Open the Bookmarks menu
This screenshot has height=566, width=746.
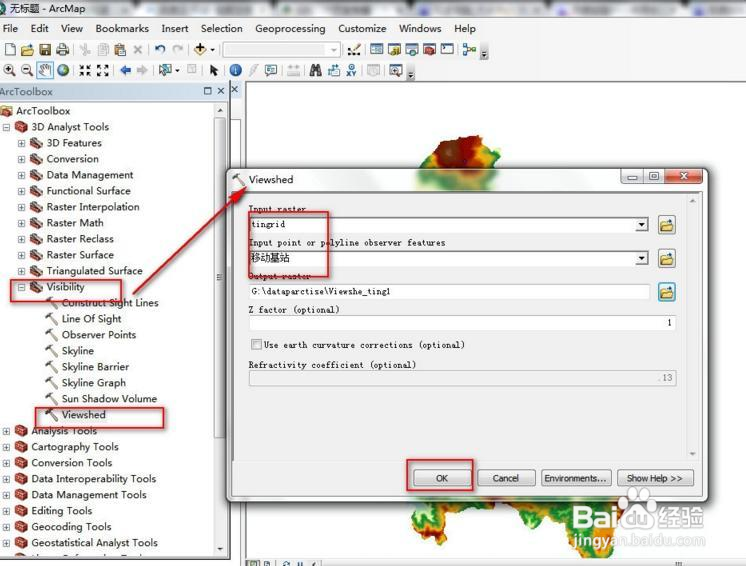(122, 29)
